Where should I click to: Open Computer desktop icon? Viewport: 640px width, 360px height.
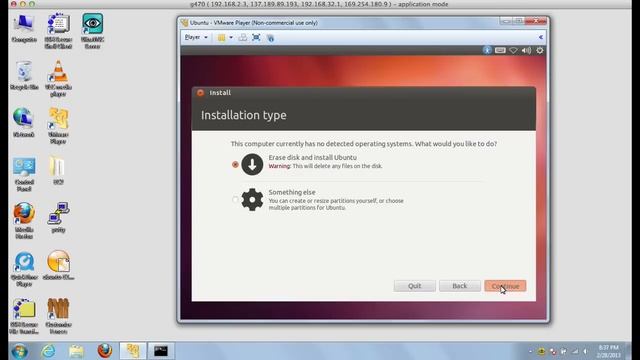(x=24, y=28)
